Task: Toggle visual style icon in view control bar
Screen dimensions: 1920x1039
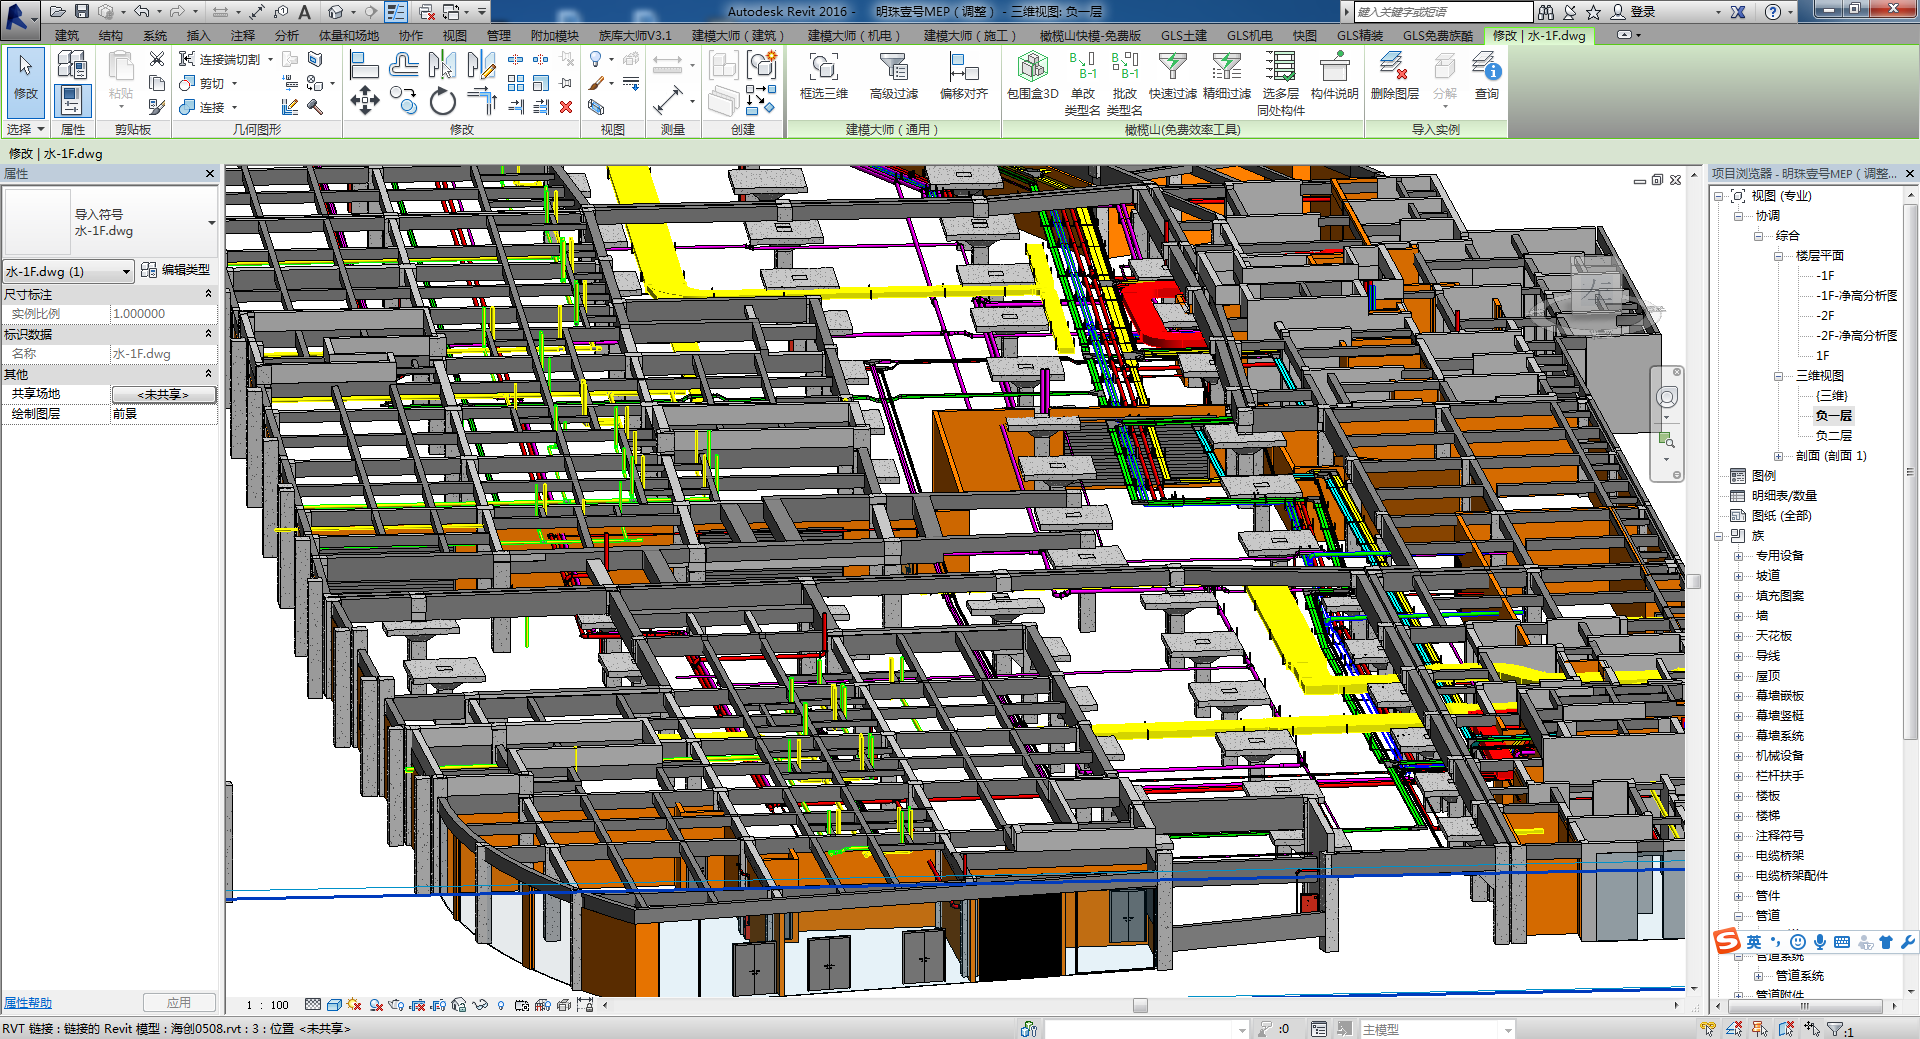Action: [334, 1005]
